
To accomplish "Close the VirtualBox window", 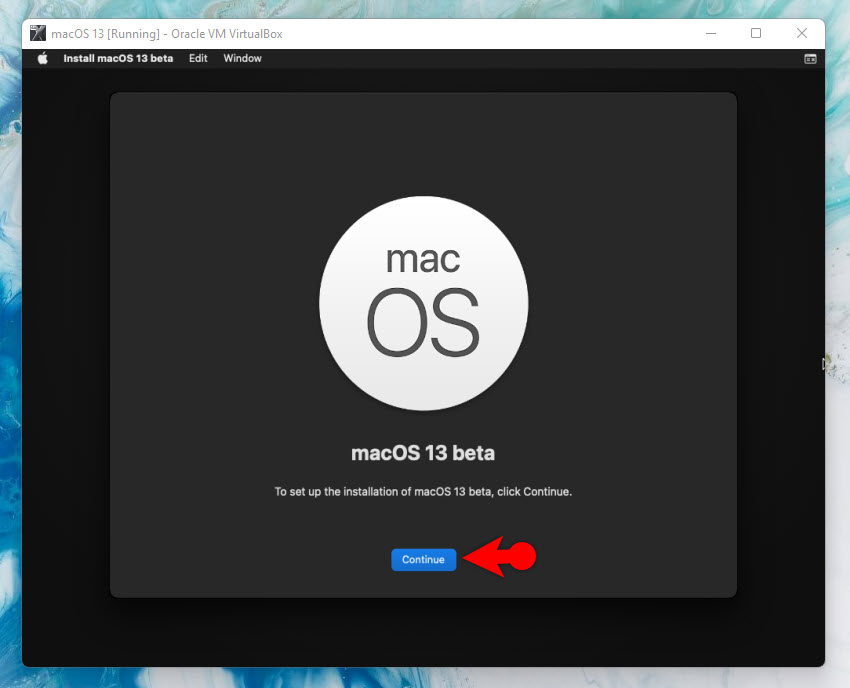I will pyautogui.click(x=802, y=33).
